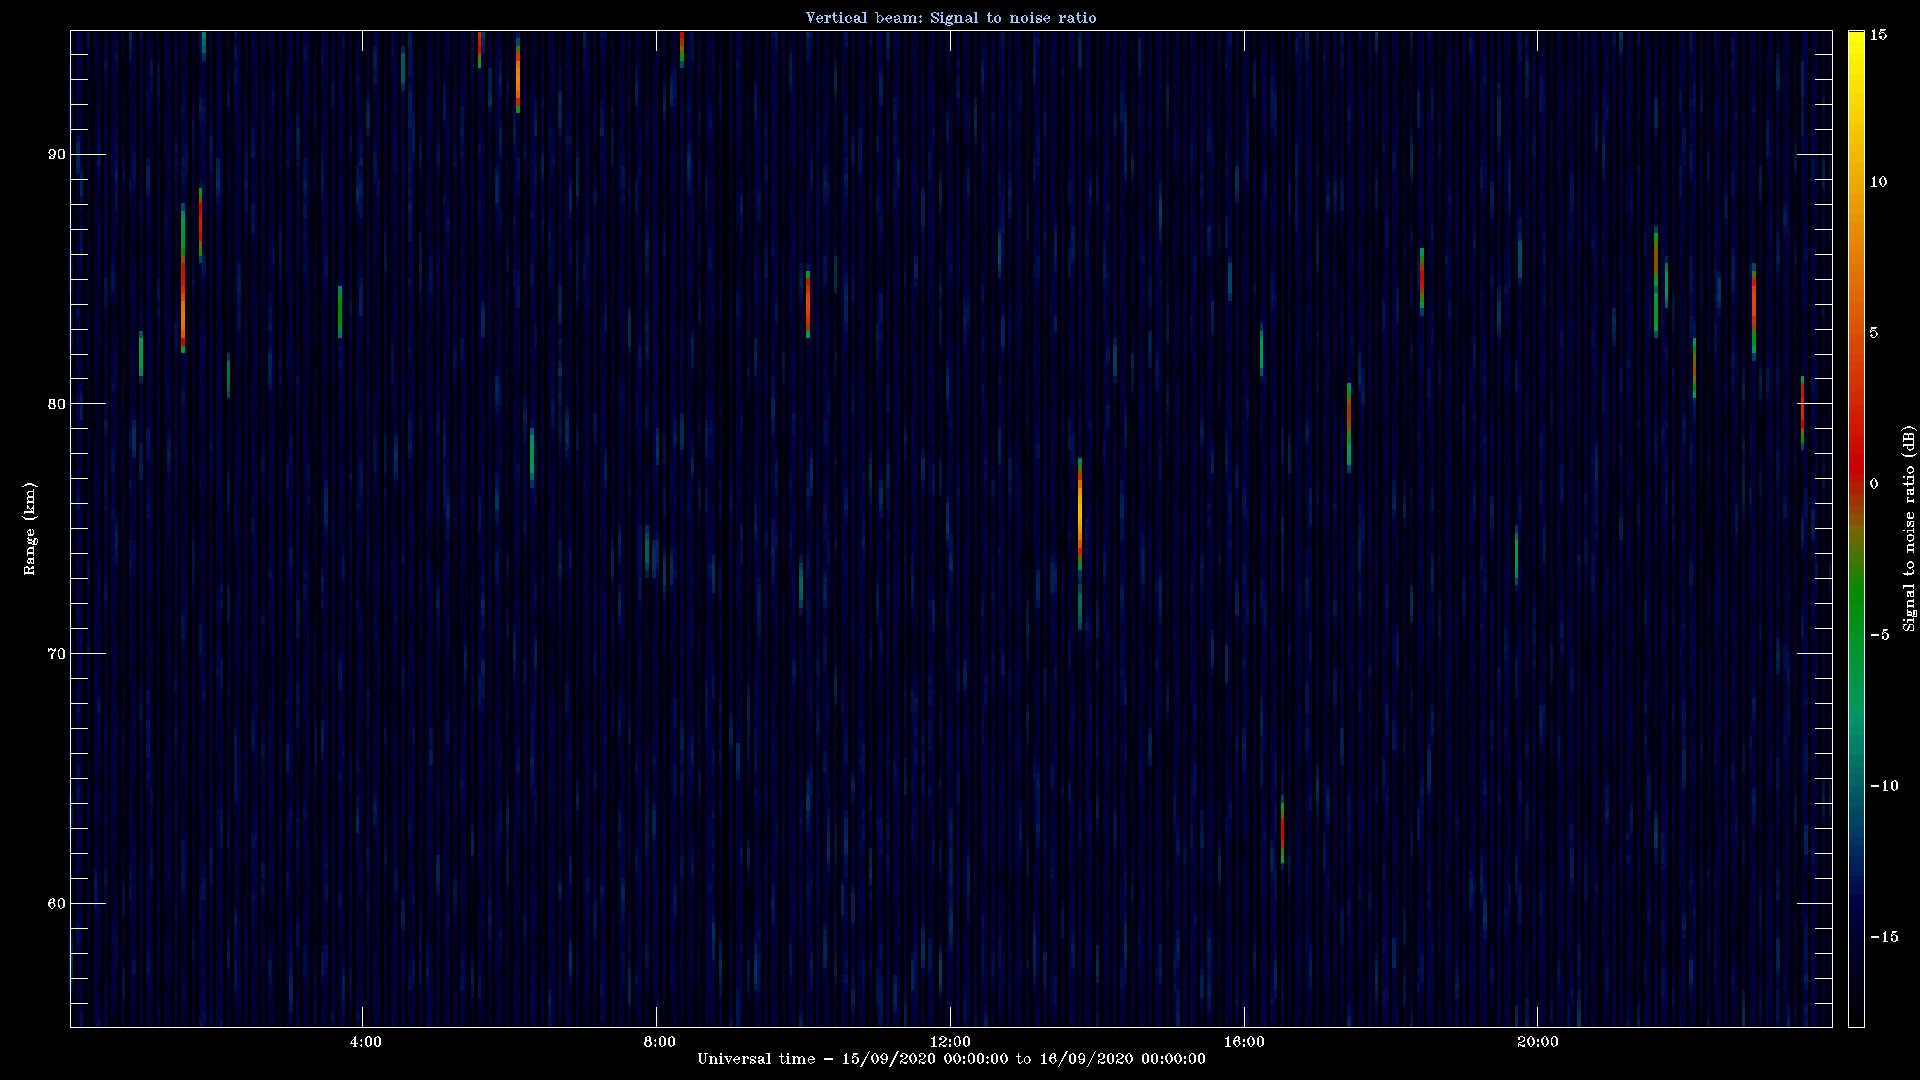1920x1080 pixels.
Task: Click the orange echo near 10:00 at 84 km
Action: [x=808, y=305]
